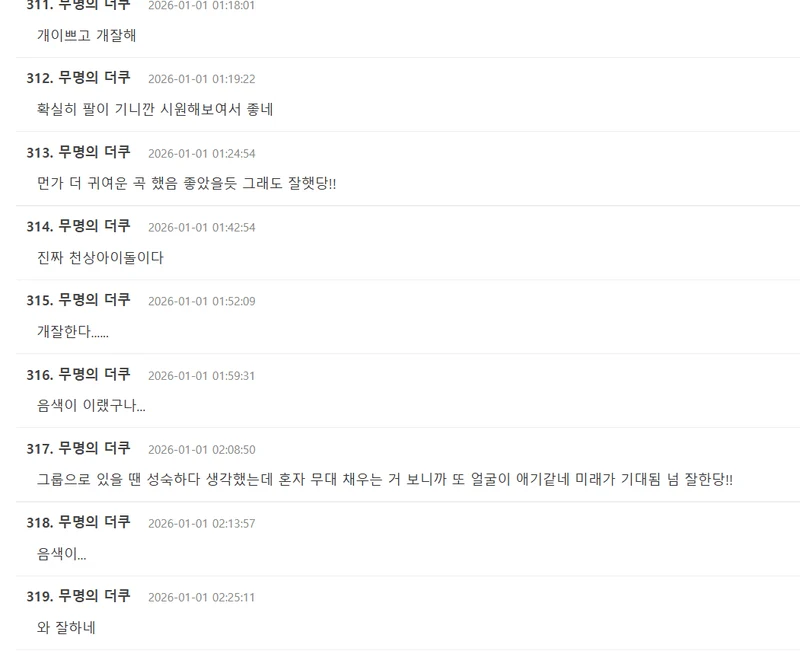Click the long comment beginning '그룹으로 있을 땐'
800x651 pixels.
tap(385, 479)
